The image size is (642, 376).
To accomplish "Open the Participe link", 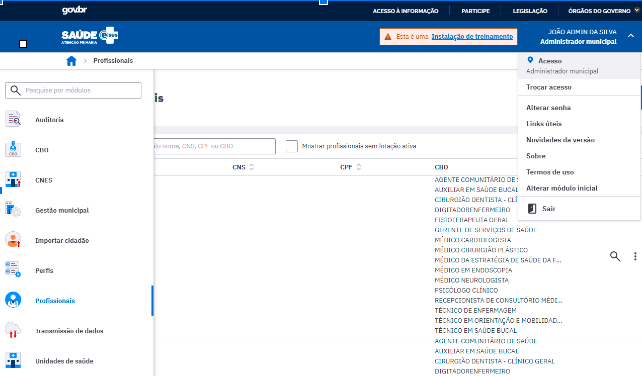I will tap(475, 11).
